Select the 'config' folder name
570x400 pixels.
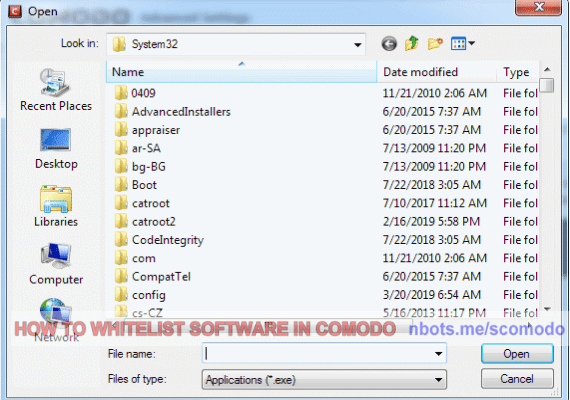(149, 295)
